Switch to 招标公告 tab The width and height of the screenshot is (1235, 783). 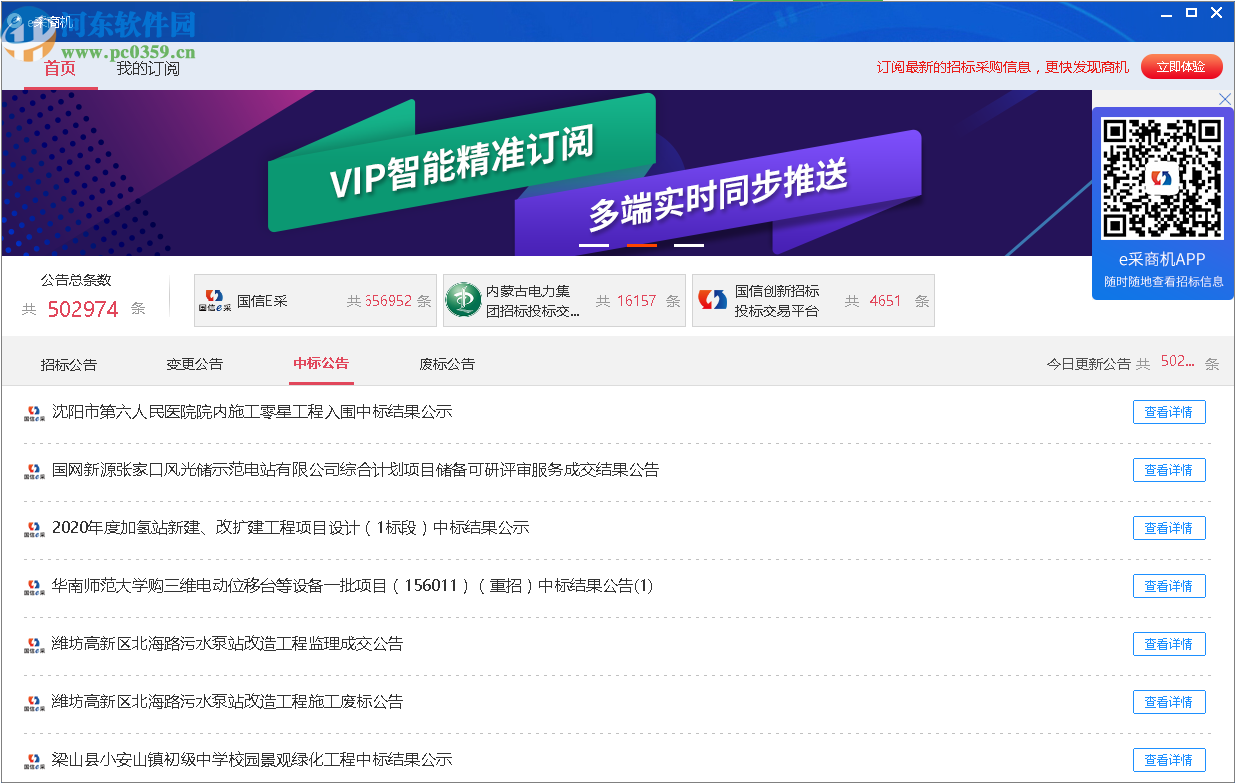point(69,364)
